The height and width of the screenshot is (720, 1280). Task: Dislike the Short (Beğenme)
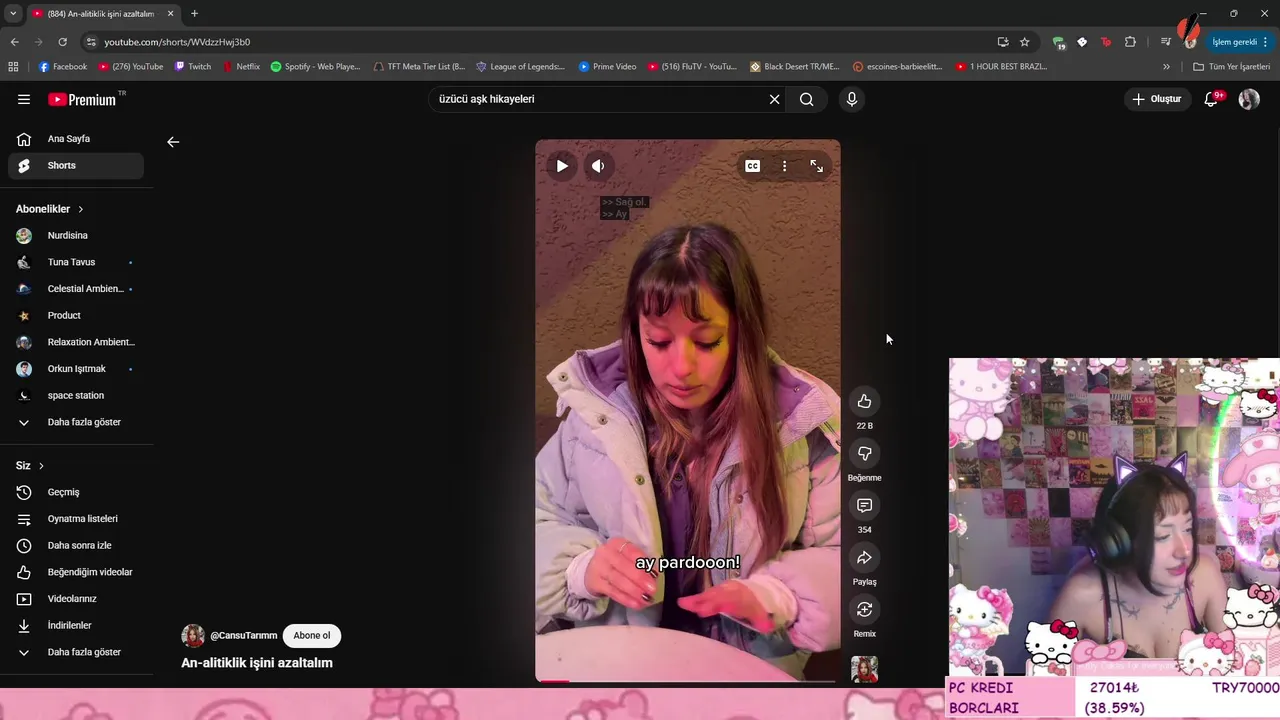point(865,453)
